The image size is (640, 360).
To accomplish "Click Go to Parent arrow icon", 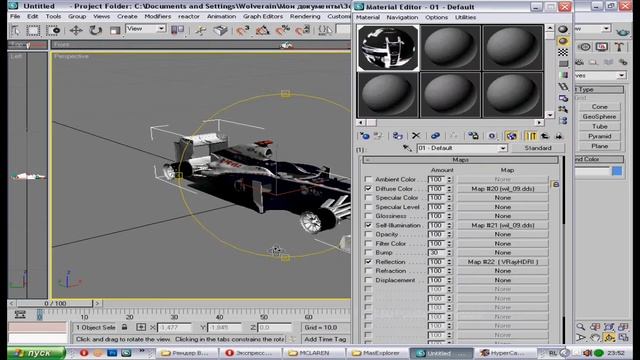I will [x=545, y=136].
